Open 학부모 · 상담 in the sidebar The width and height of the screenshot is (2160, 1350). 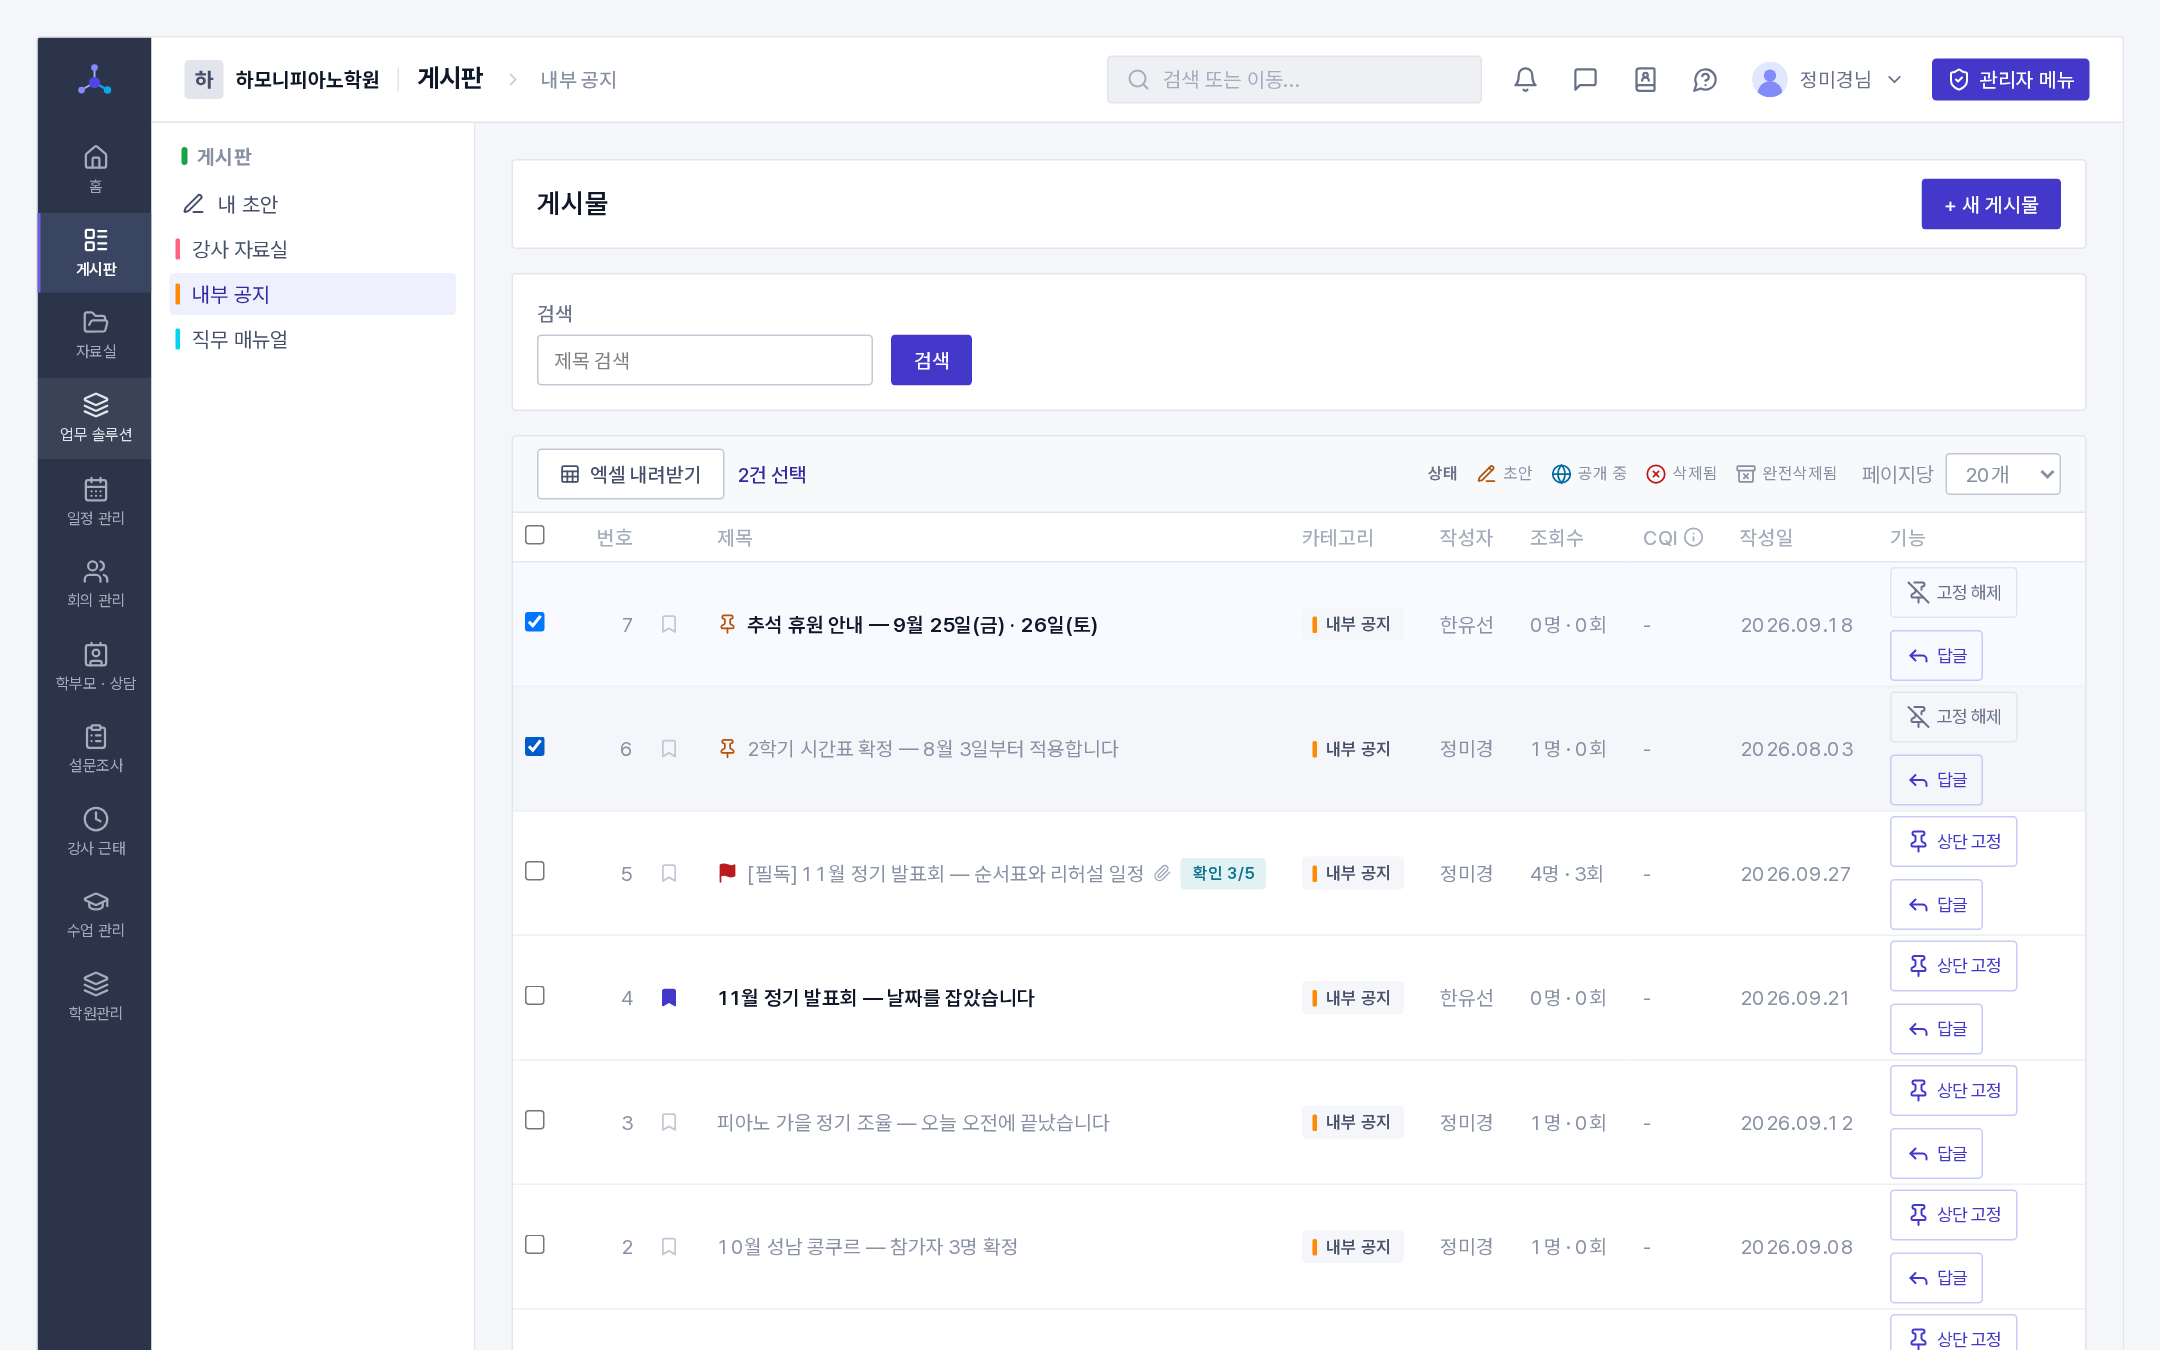pos(95,667)
